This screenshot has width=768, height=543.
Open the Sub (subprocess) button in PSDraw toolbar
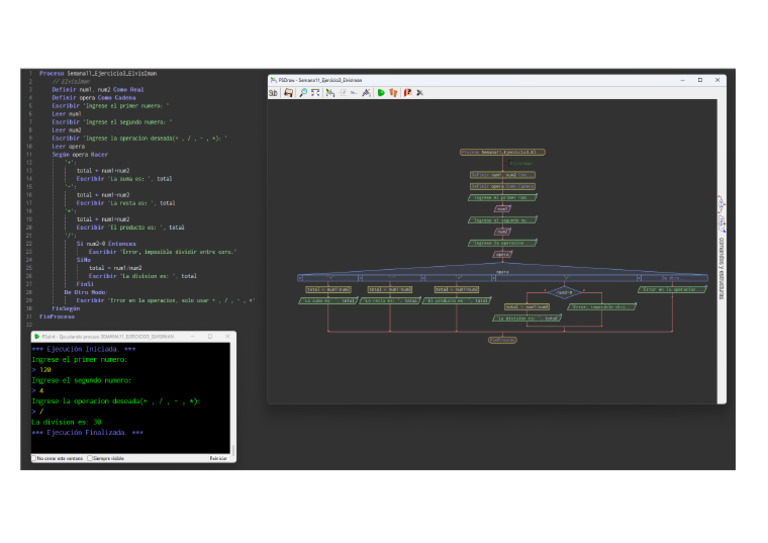click(x=273, y=93)
